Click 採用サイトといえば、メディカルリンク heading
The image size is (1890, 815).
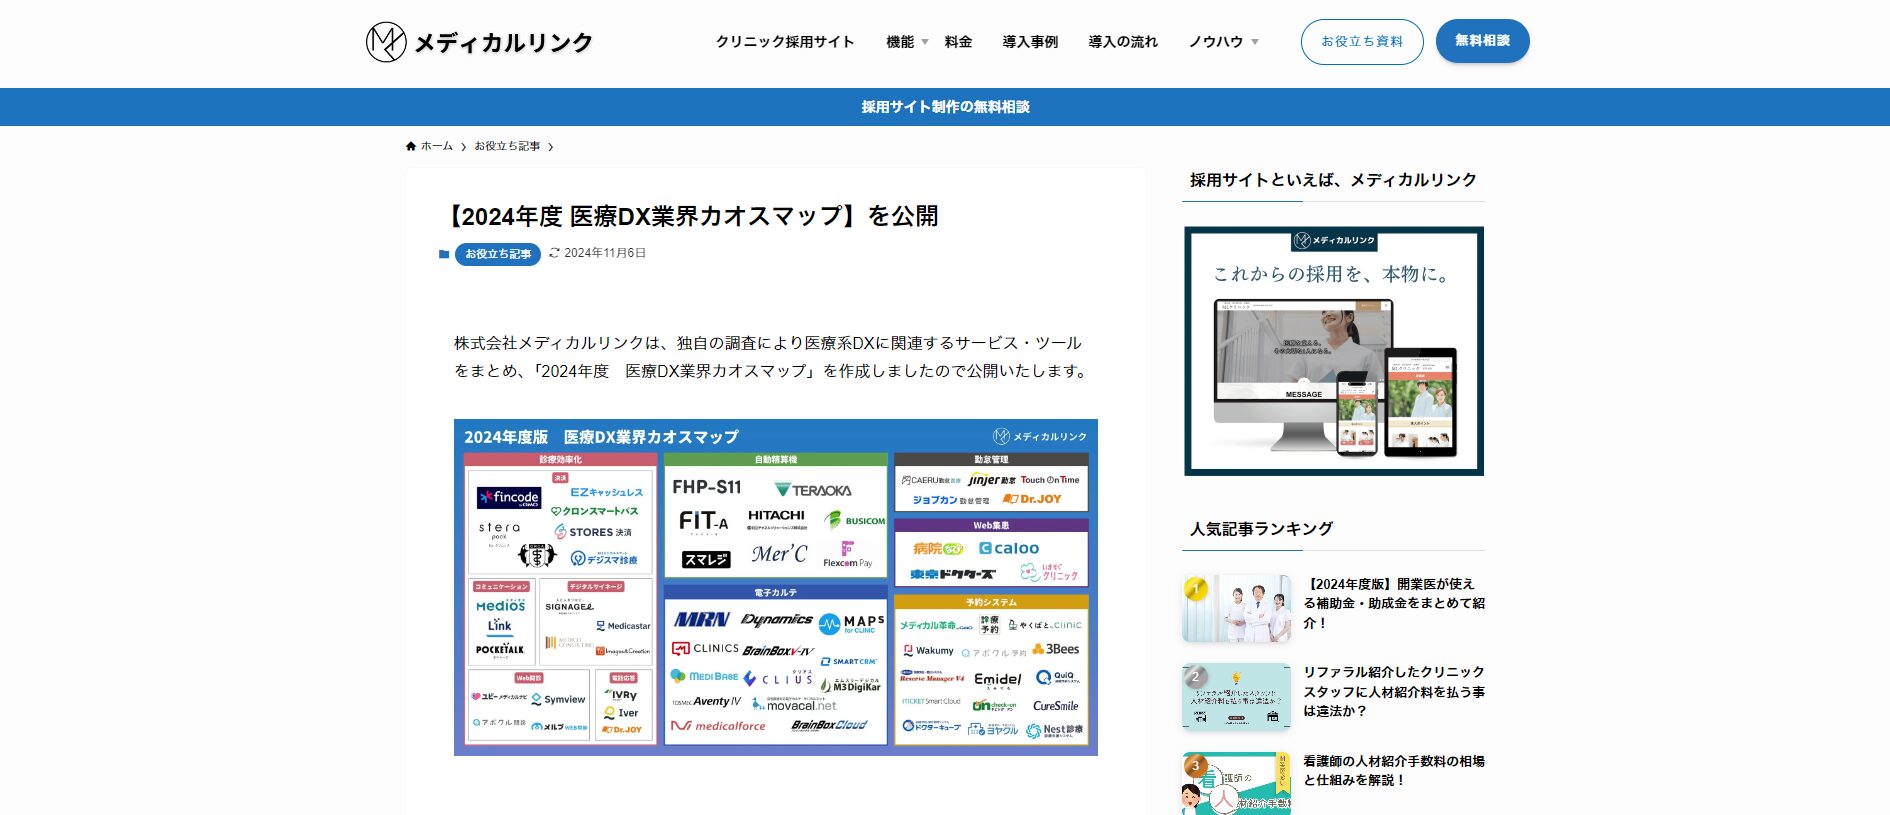point(1333,180)
